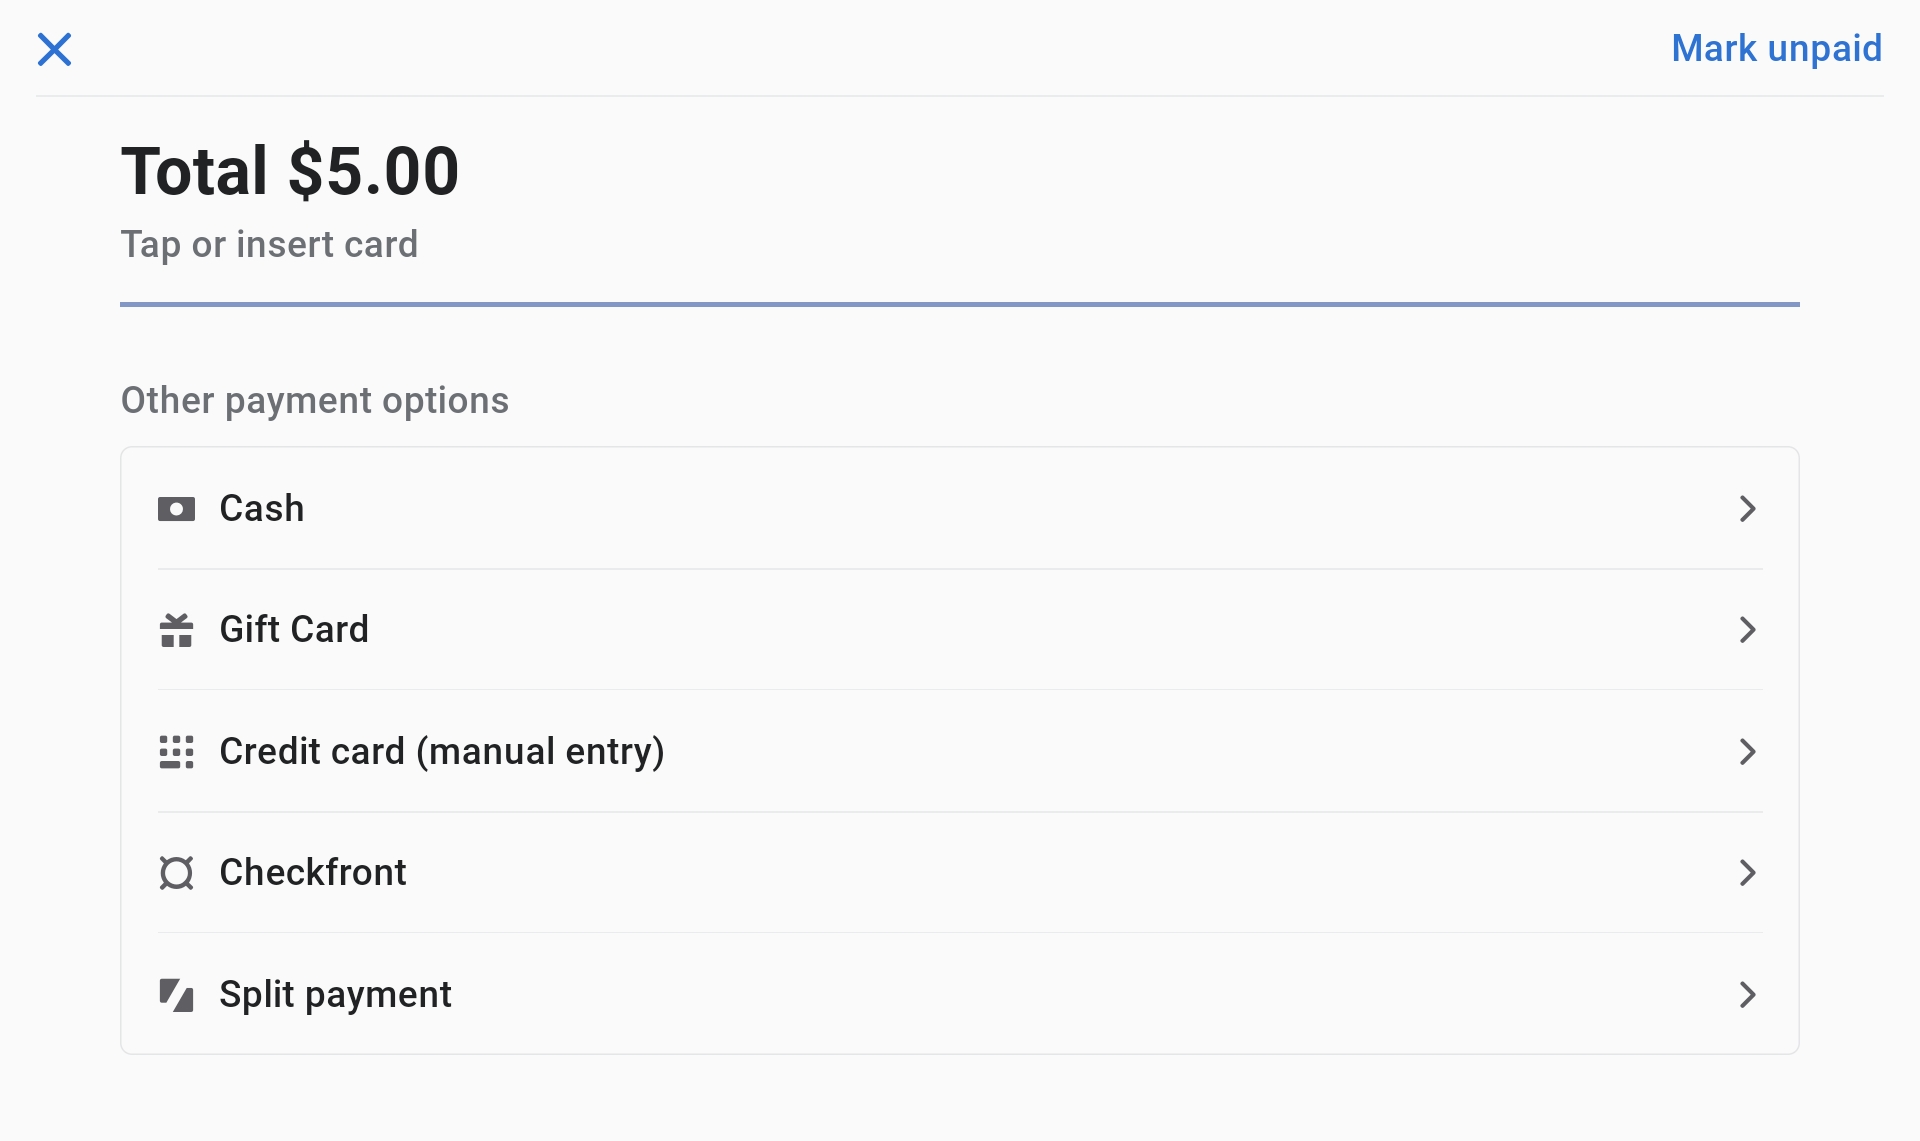Tap the chevron beside Credit card (manual entry)
The height and width of the screenshot is (1141, 1920).
(1747, 752)
